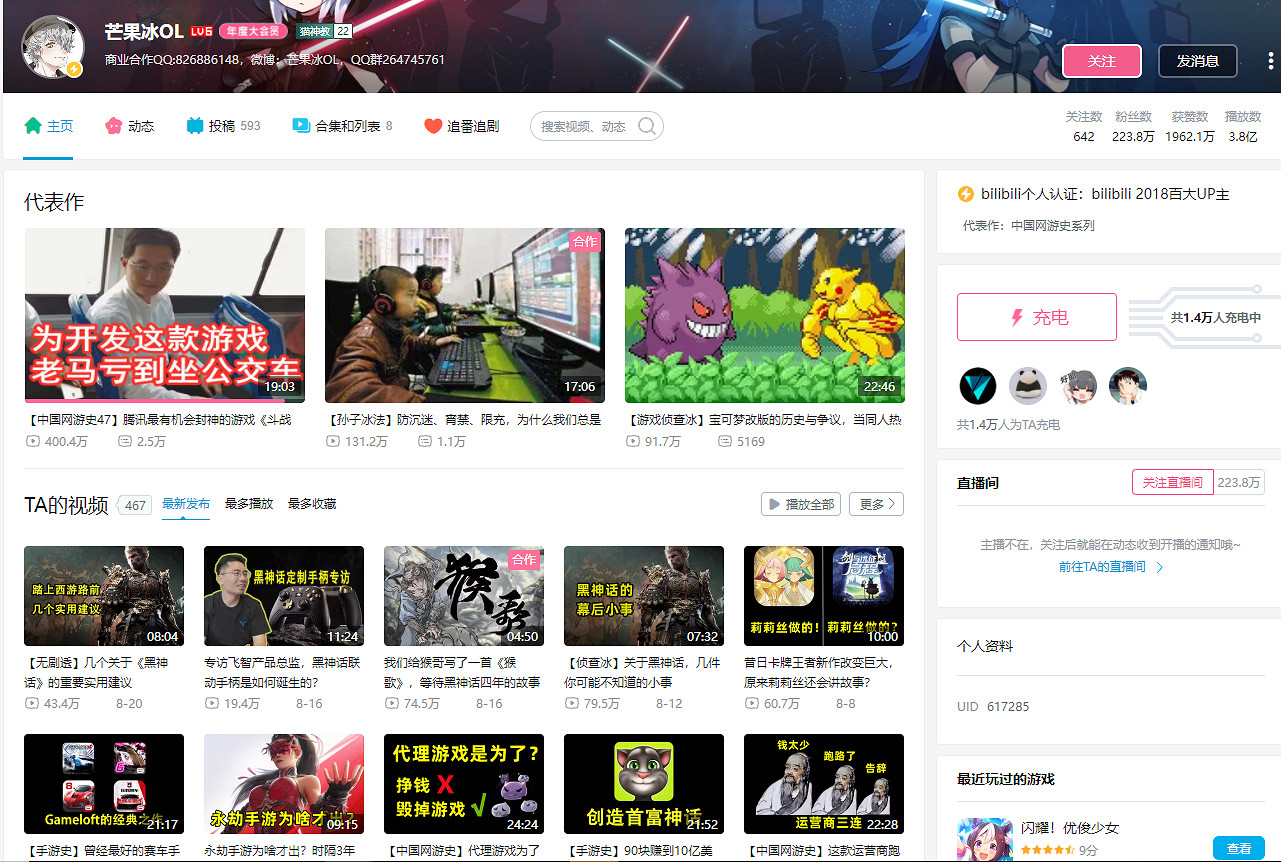The image size is (1281, 862).
Task: Click the danmaku count icon showing 1.1万
Action: tap(425, 441)
